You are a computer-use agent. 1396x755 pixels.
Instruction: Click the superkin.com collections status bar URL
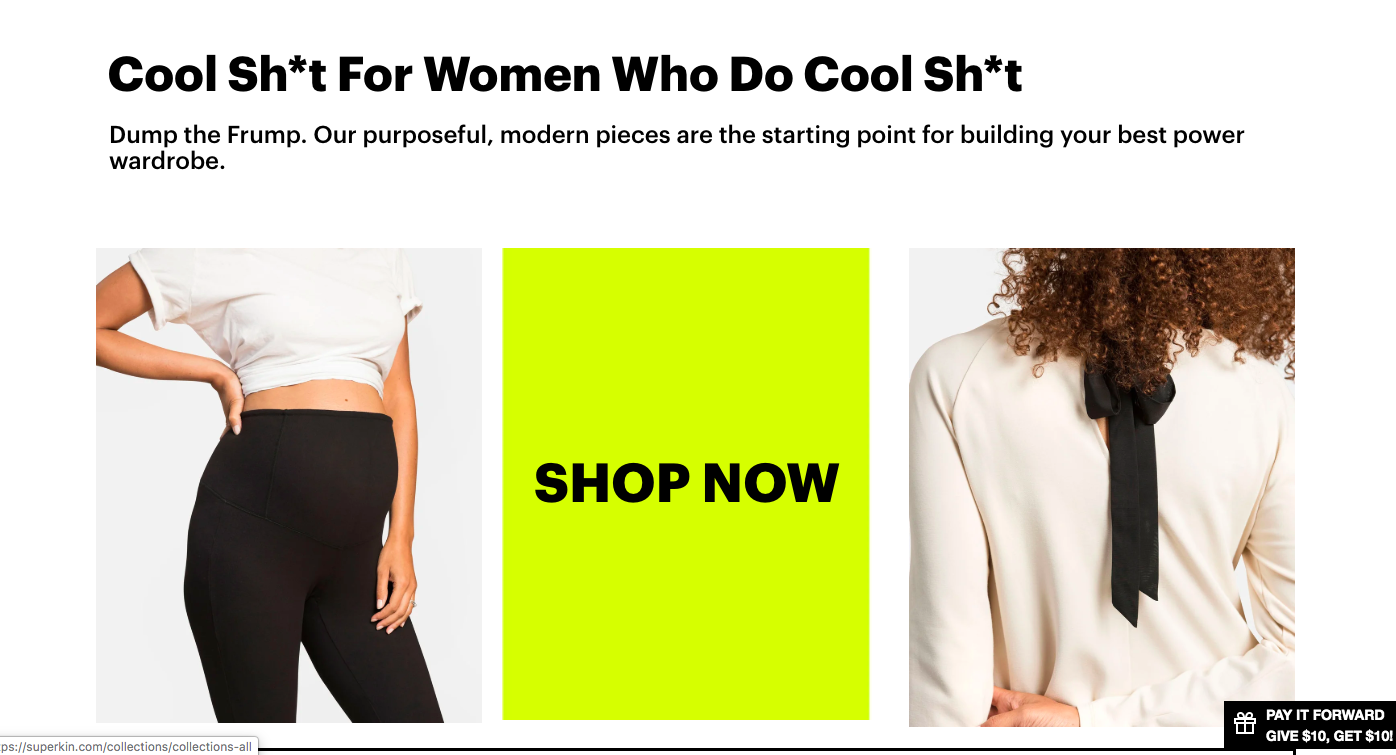point(128,746)
